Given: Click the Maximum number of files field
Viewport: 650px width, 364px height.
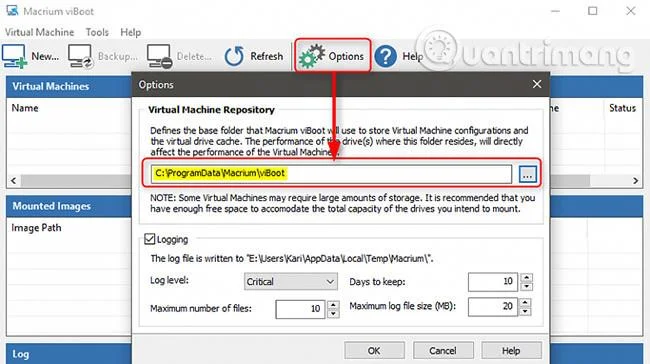Looking at the screenshot, I should point(300,309).
